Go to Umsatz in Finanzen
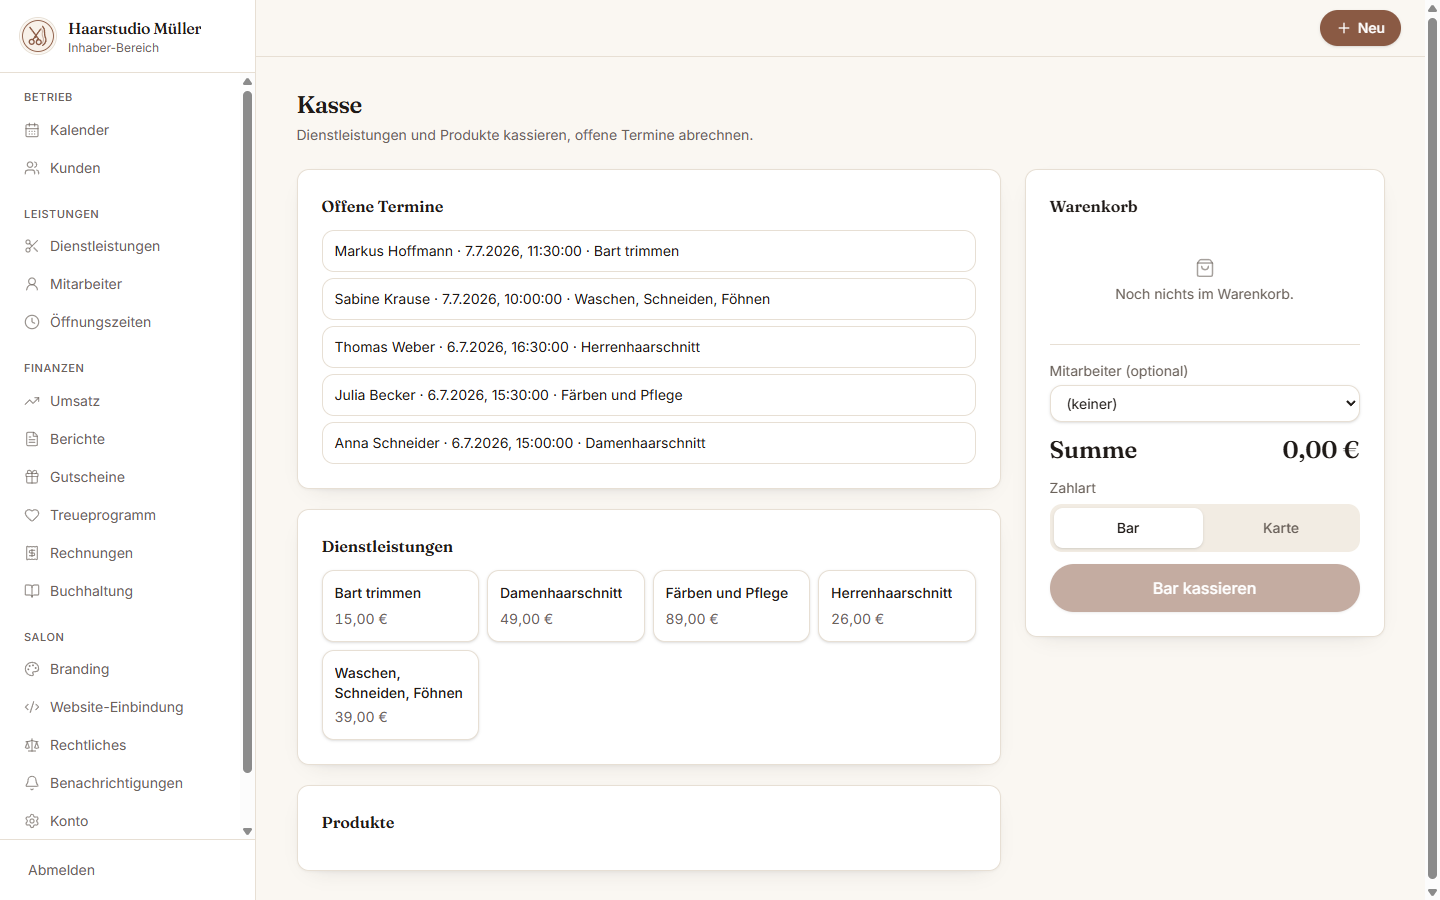Image resolution: width=1440 pixels, height=900 pixels. click(x=120, y=401)
